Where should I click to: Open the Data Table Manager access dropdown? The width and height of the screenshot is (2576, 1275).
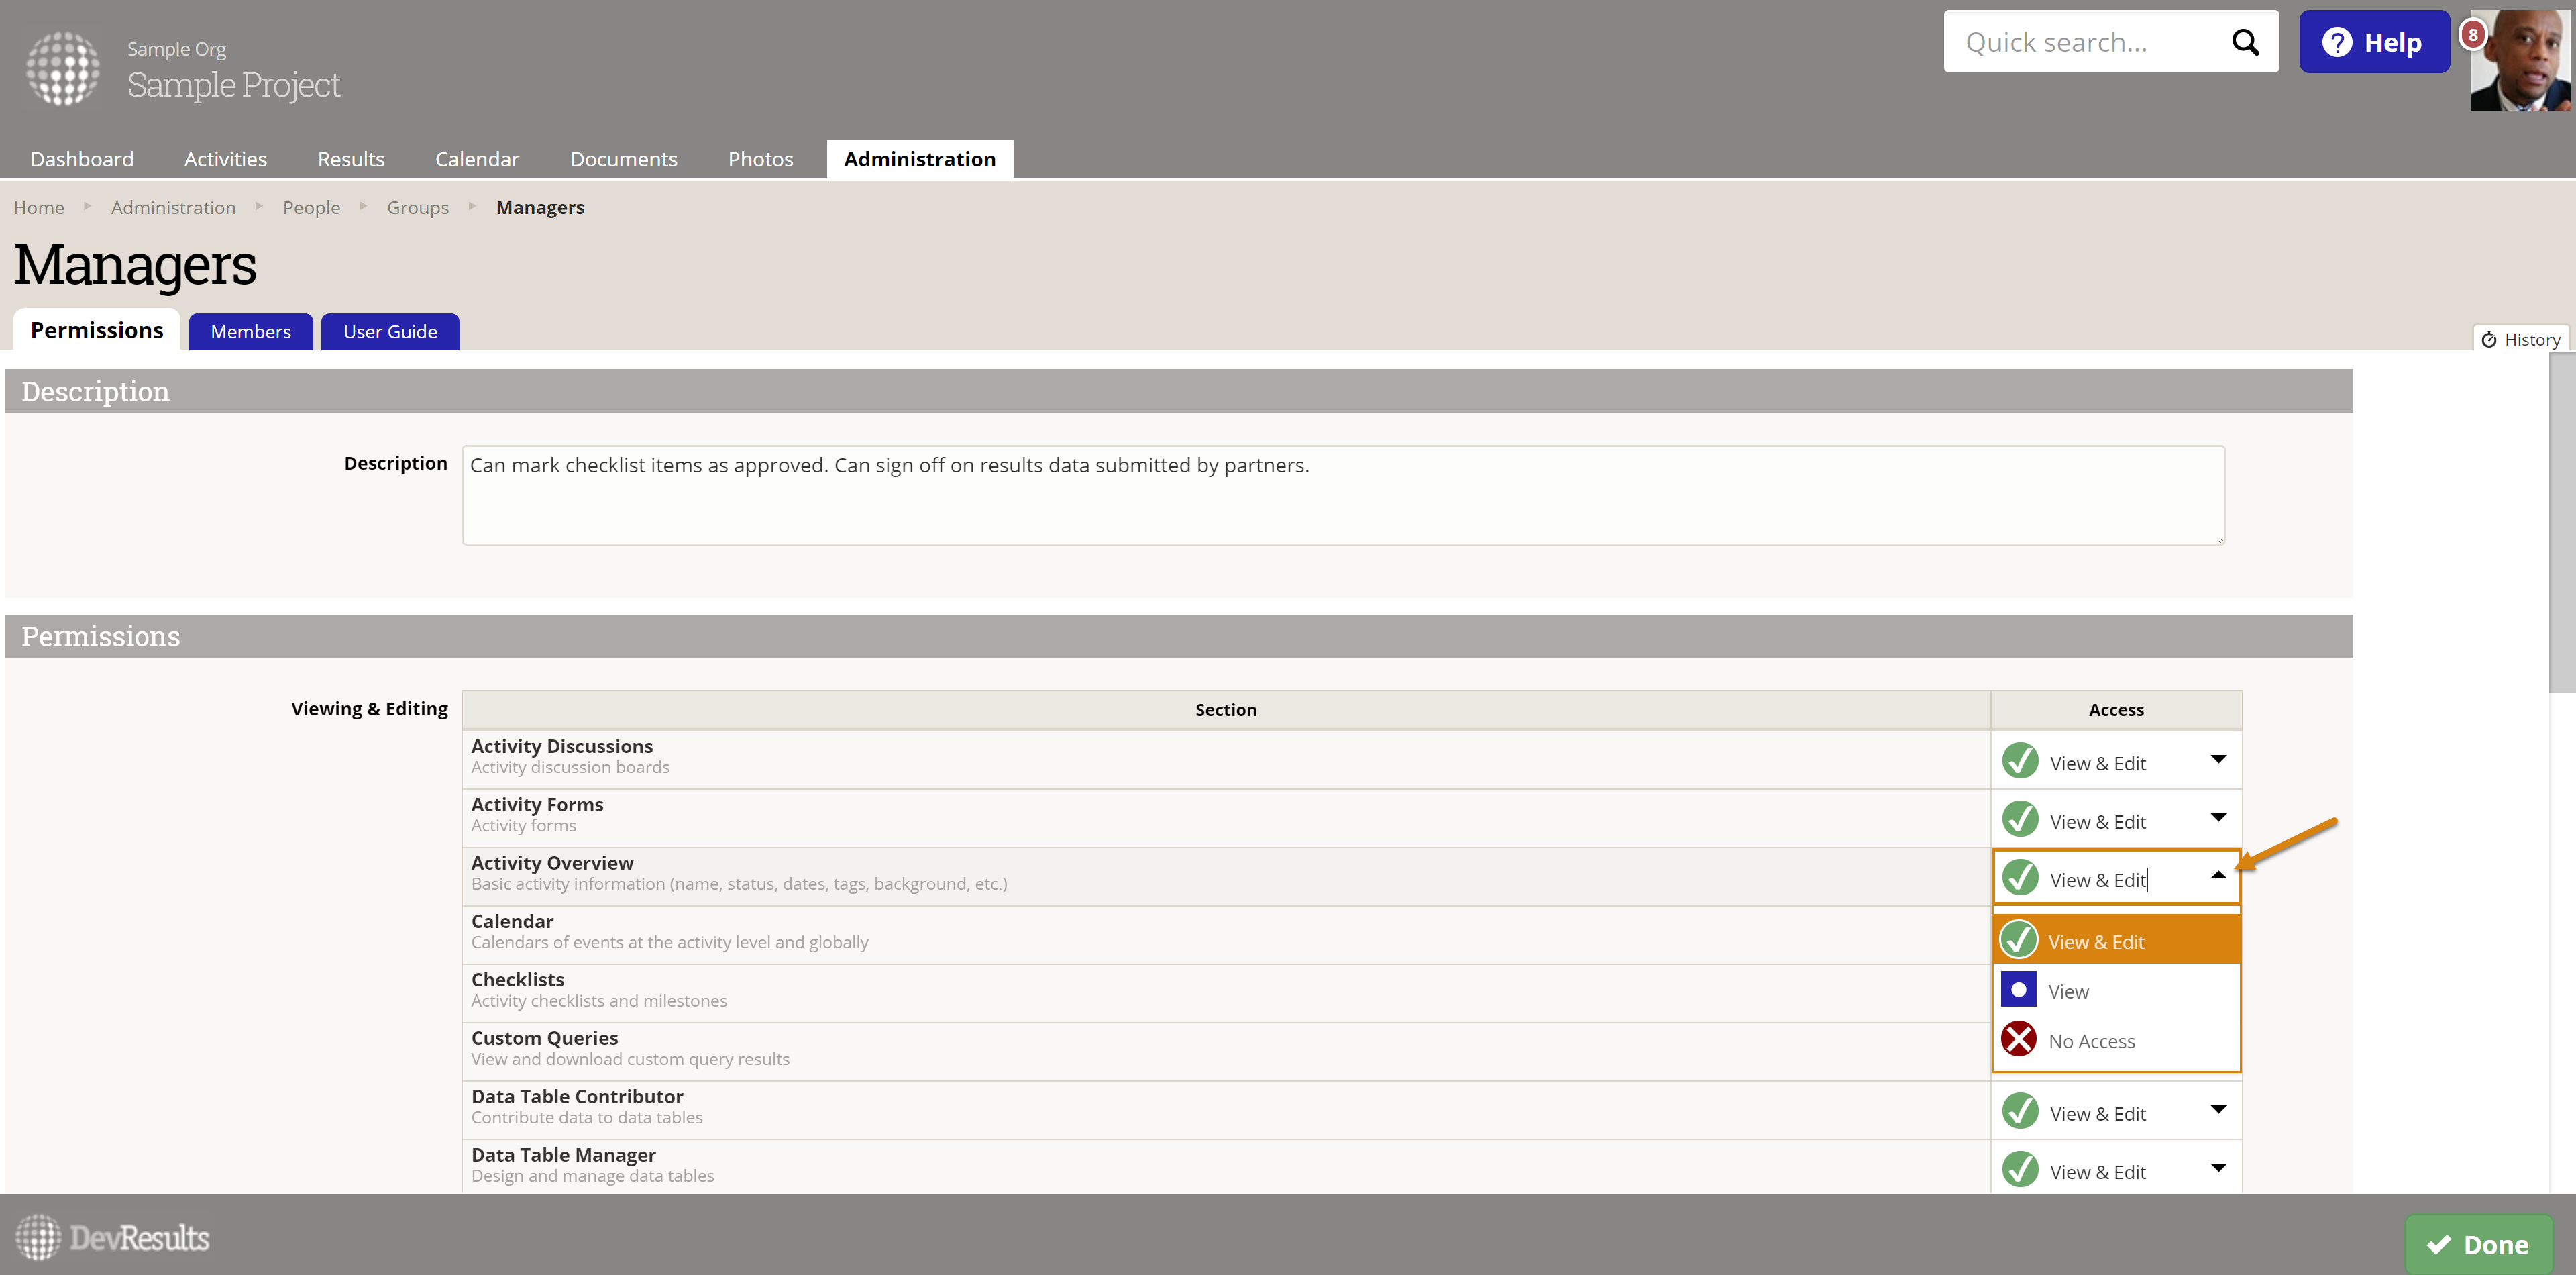2218,1168
